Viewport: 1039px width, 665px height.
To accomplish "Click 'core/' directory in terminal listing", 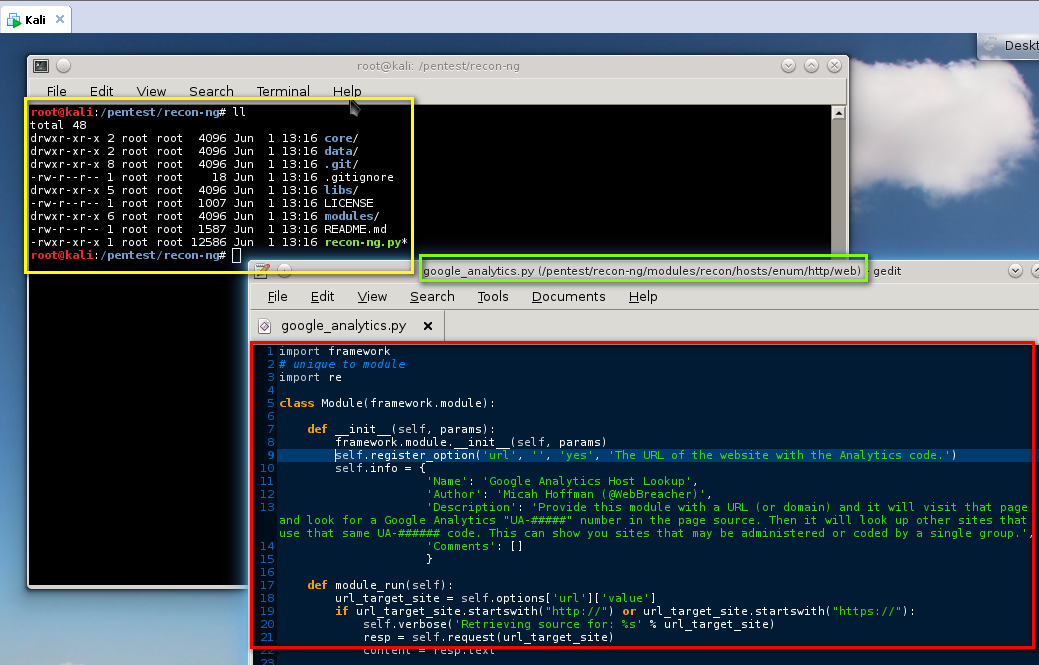I will [341, 138].
